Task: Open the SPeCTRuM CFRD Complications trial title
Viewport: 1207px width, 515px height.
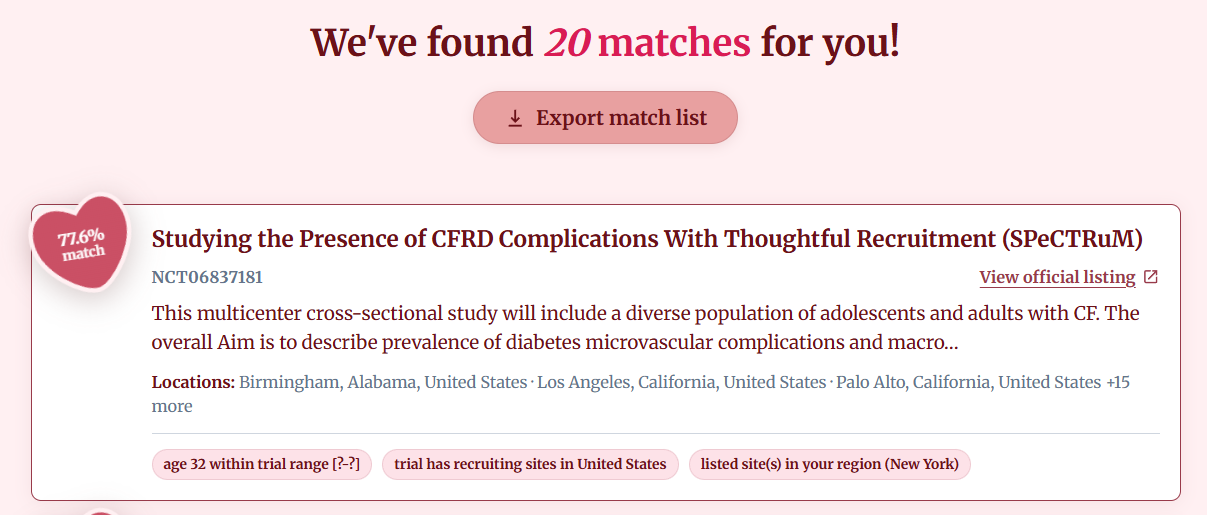Action: (647, 239)
